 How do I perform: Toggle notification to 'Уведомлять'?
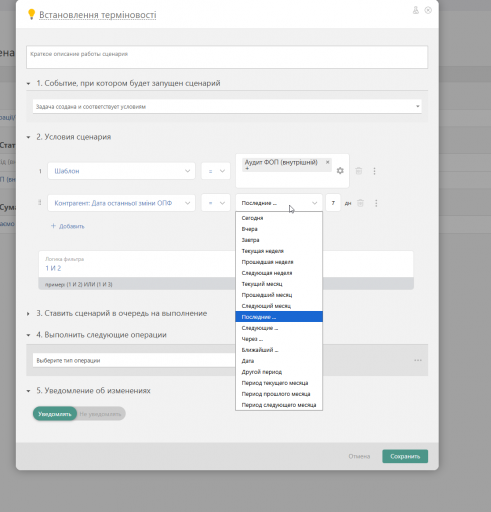point(55,414)
